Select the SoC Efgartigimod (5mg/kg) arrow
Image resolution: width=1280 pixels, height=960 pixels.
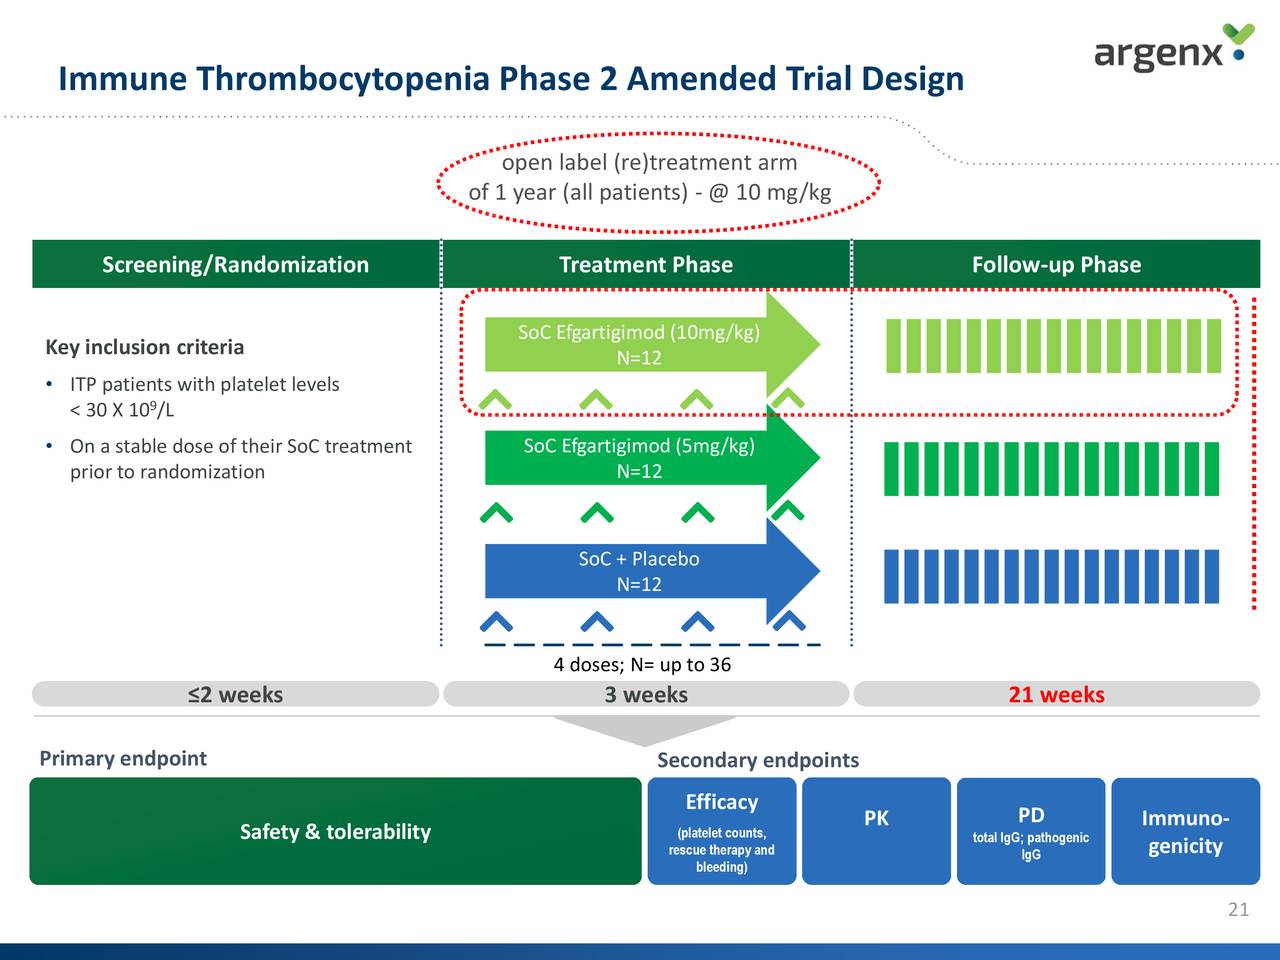click(652, 458)
